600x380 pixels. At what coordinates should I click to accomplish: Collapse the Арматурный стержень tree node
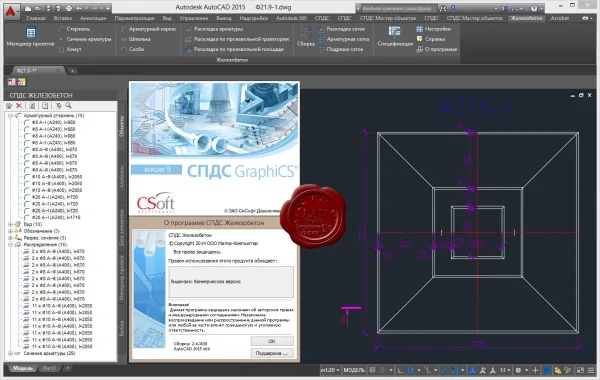pos(10,116)
